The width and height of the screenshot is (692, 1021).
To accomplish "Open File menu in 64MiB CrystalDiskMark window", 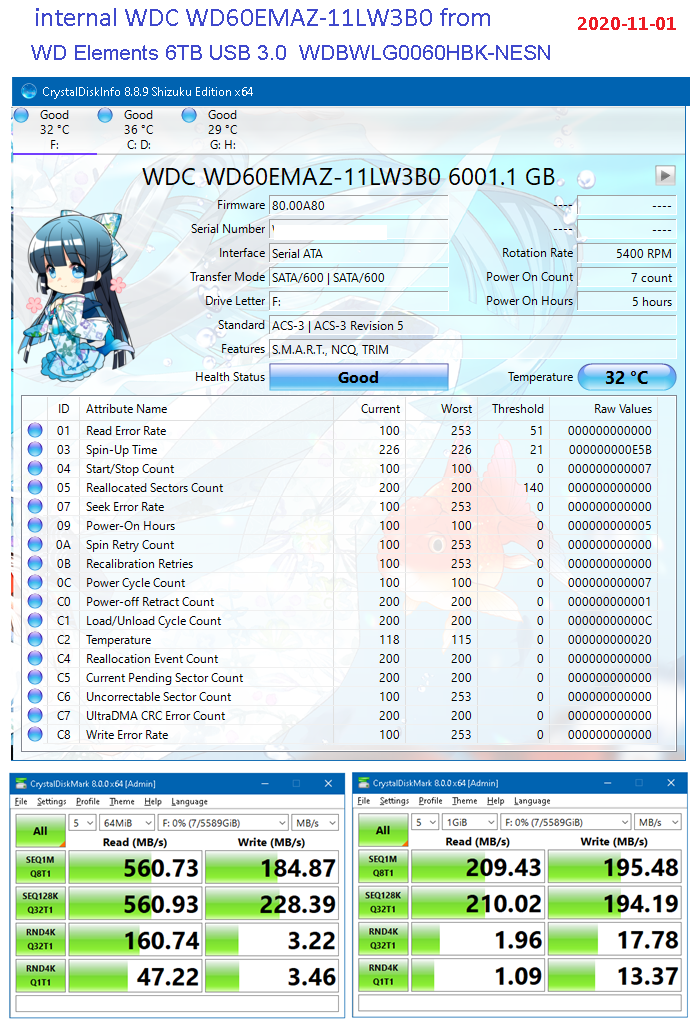I will click(x=21, y=802).
